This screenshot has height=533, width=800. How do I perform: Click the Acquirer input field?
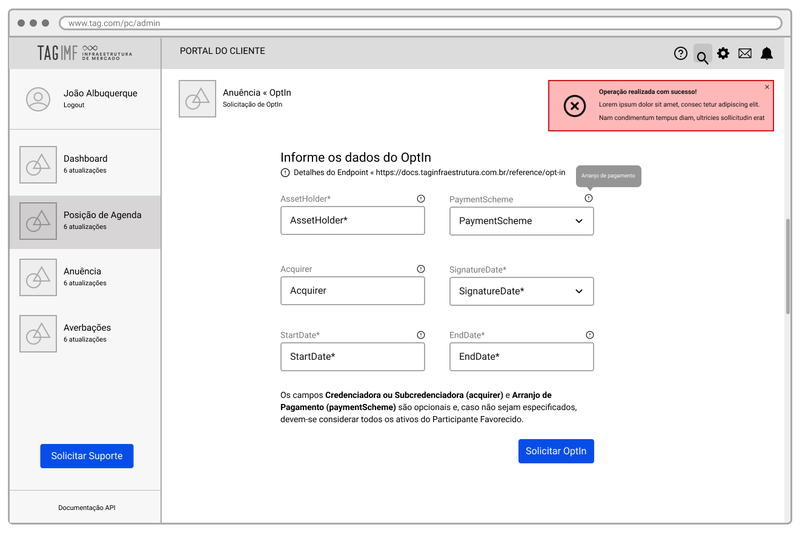tap(353, 291)
